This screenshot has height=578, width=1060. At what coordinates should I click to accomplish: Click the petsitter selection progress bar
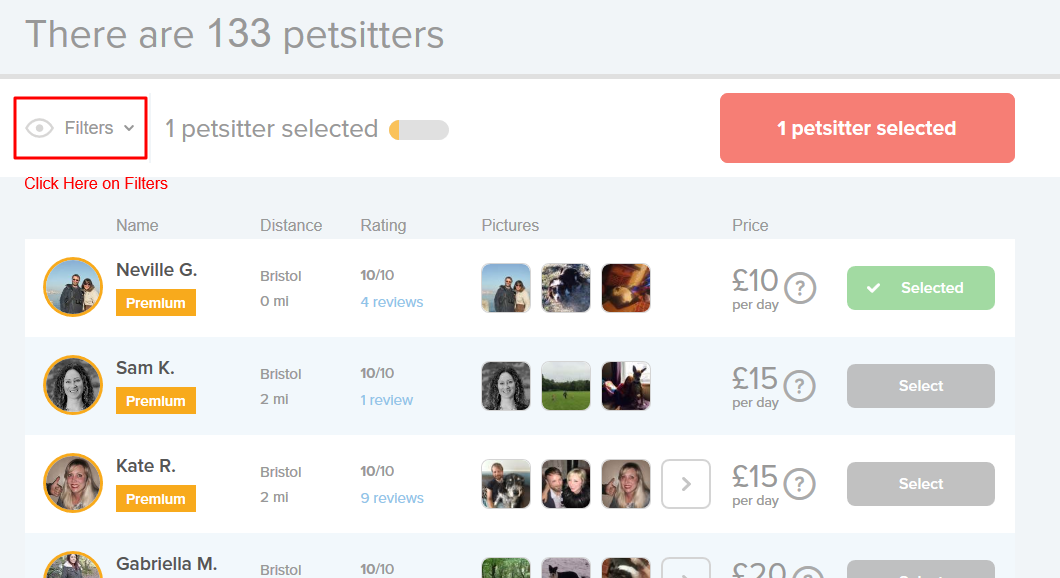coord(419,130)
